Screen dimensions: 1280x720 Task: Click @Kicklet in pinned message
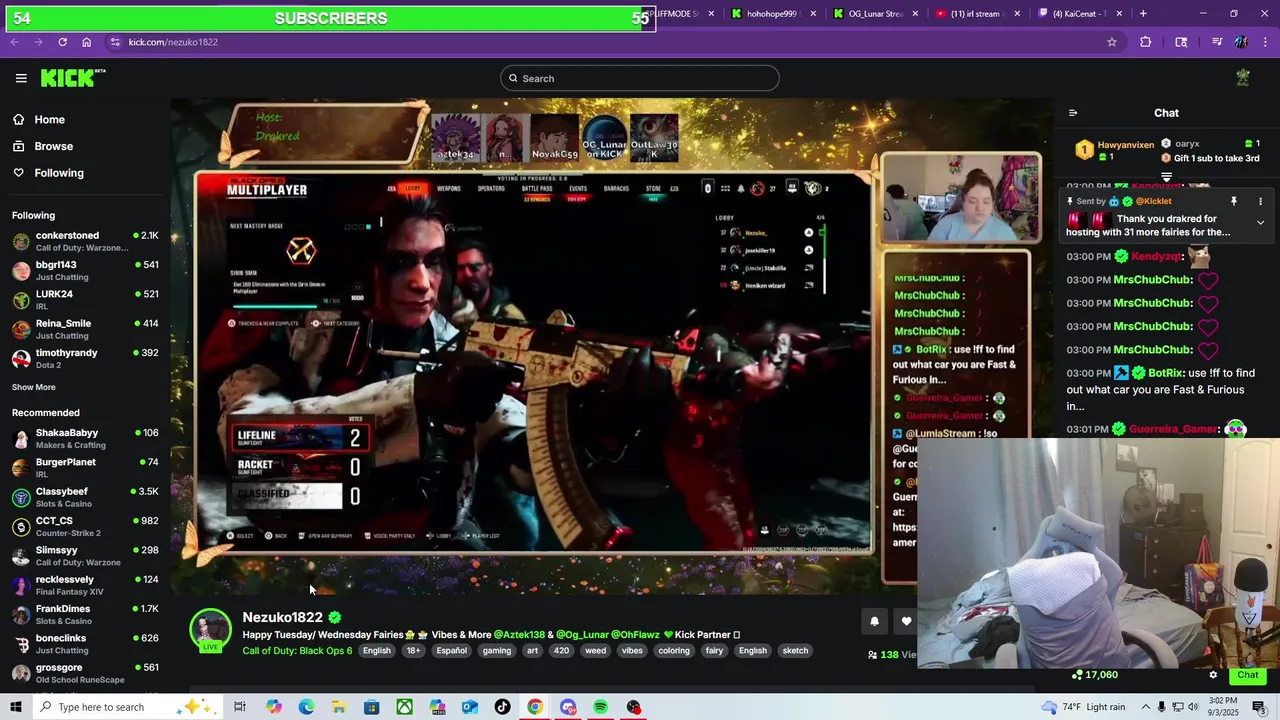point(1153,201)
